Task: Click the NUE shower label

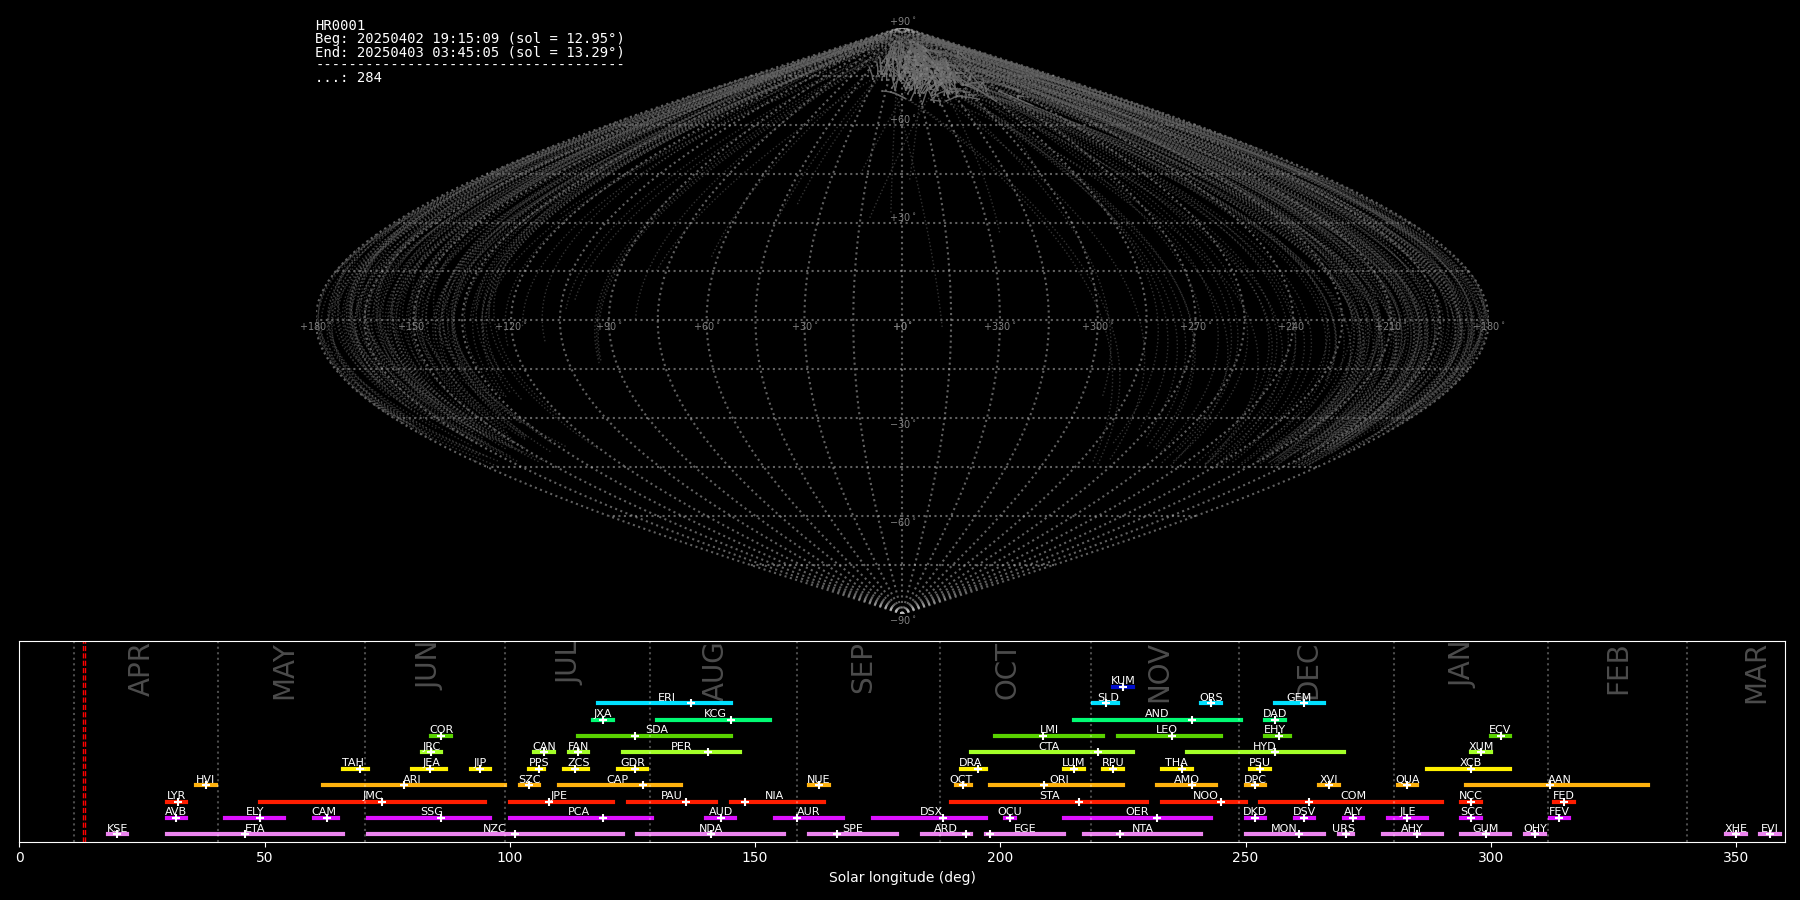Action: (x=818, y=780)
